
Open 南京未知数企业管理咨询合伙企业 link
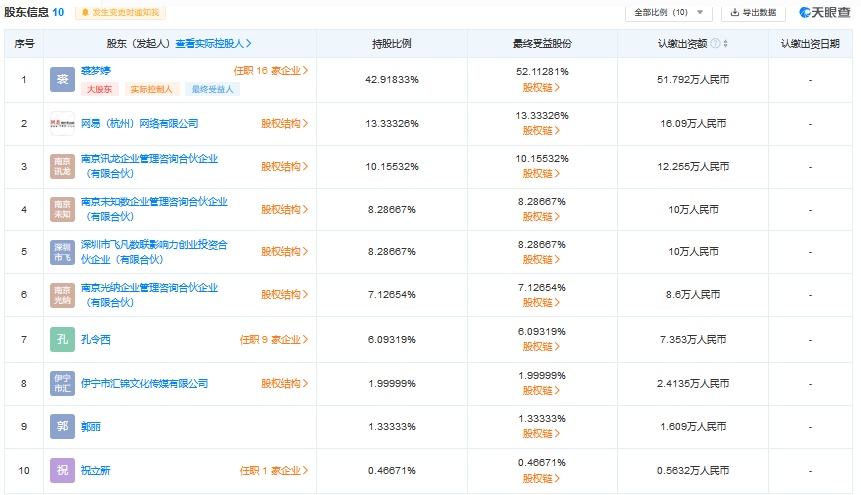(154, 209)
